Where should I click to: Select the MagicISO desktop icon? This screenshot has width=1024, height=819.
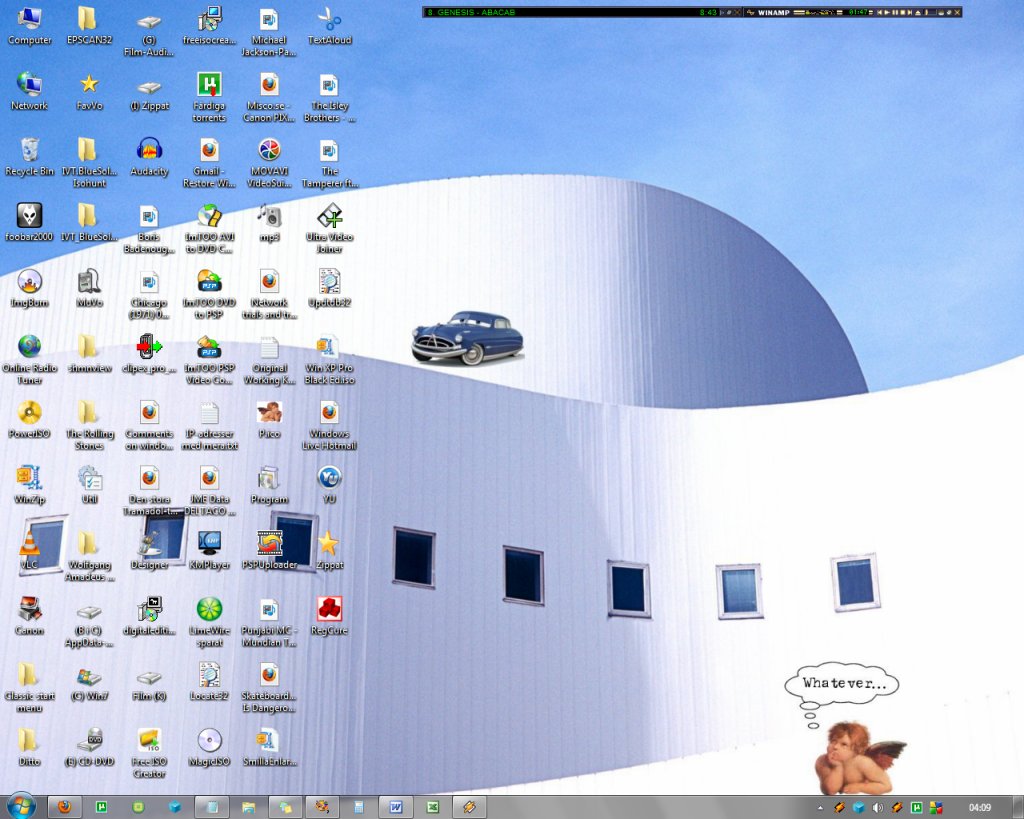pyautogui.click(x=209, y=741)
